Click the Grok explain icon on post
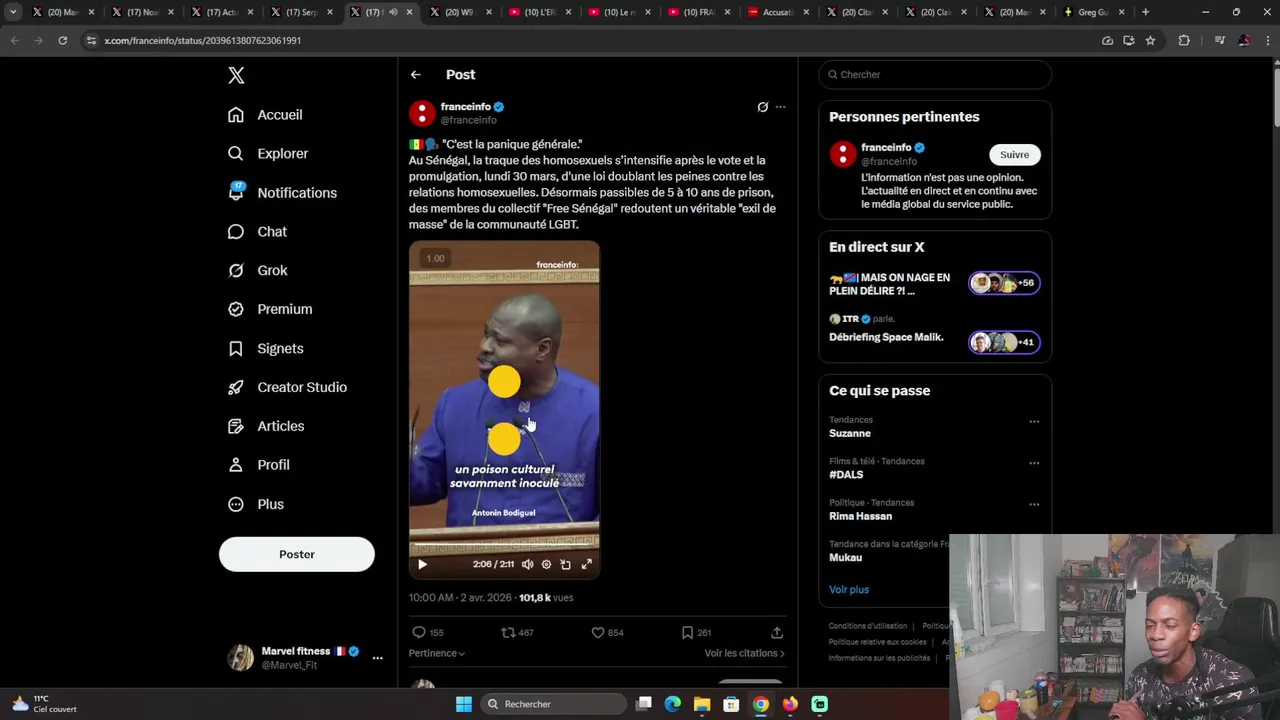Image resolution: width=1280 pixels, height=720 pixels. coord(762,107)
